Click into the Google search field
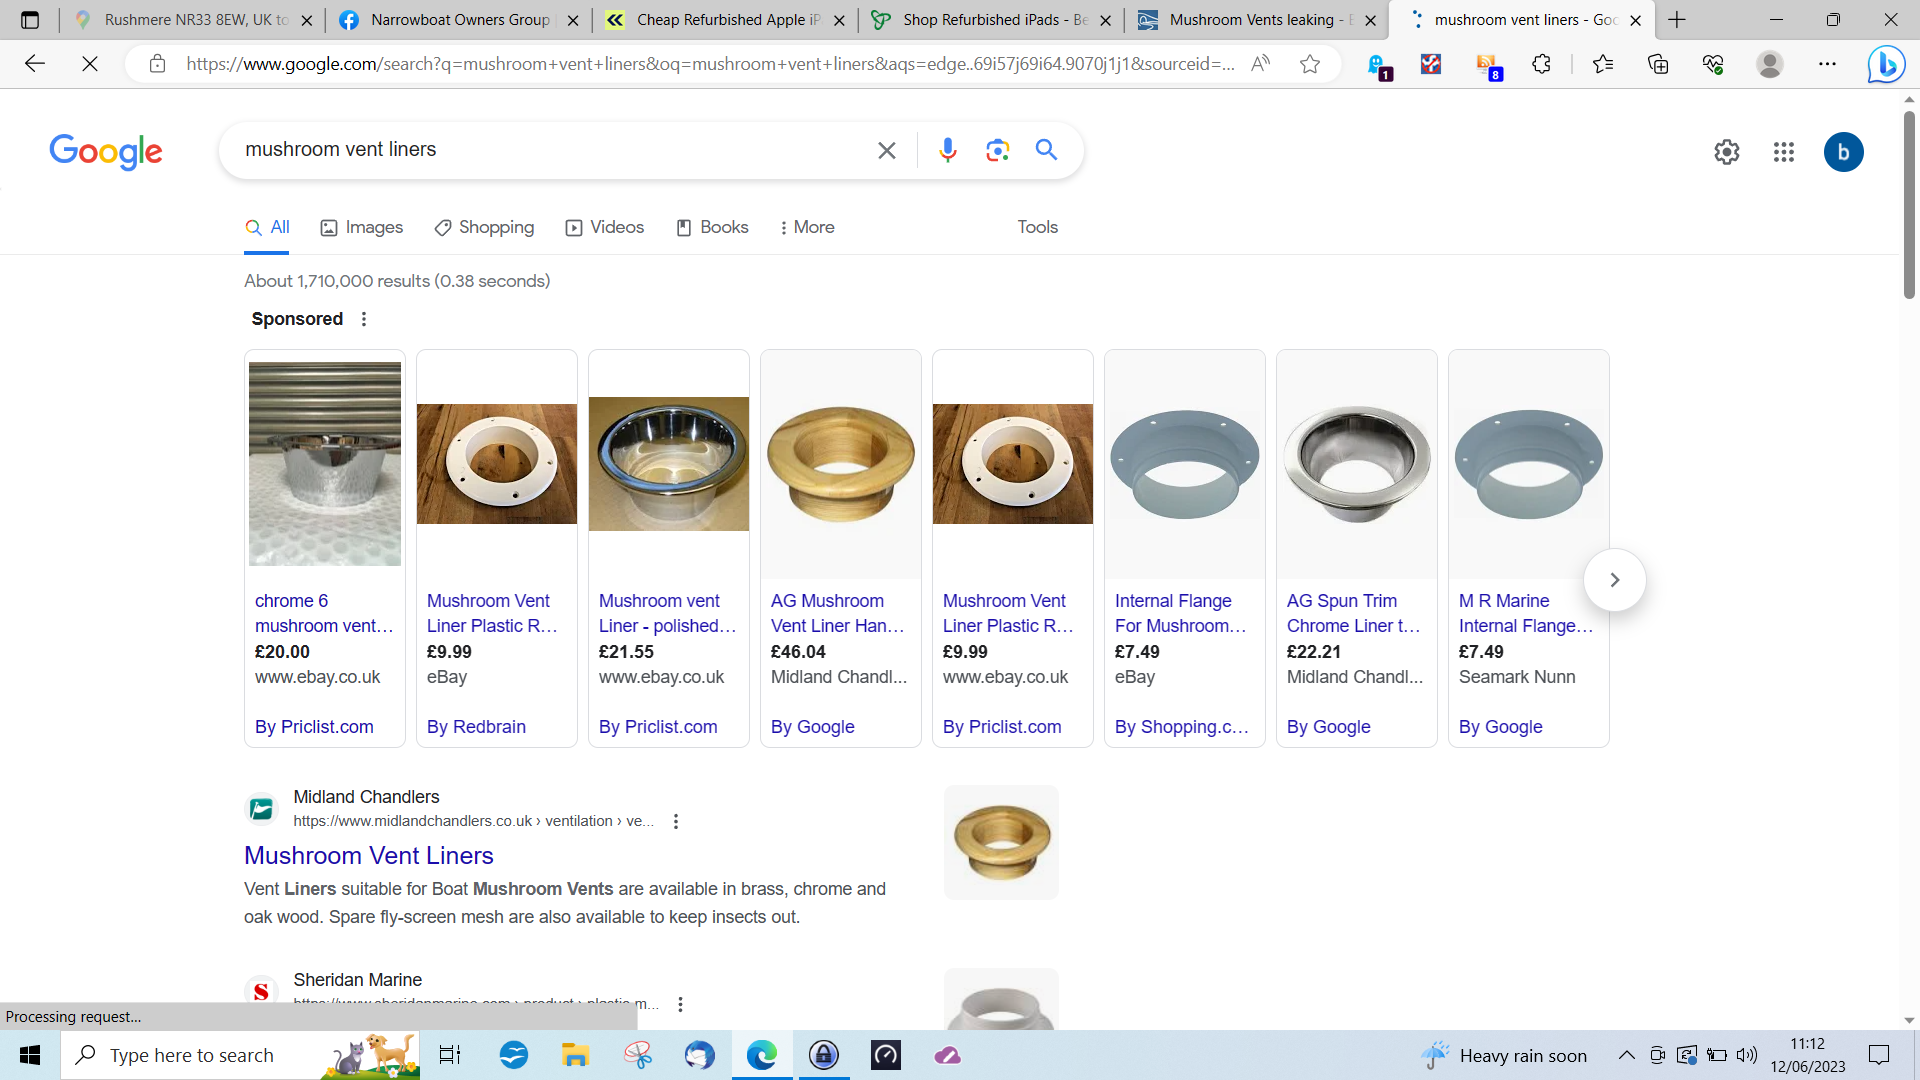This screenshot has width=1920, height=1080. click(550, 150)
